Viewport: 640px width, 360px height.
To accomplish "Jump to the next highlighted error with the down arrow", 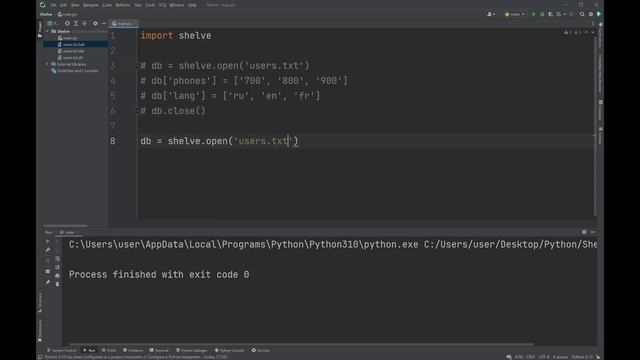I will (593, 32).
